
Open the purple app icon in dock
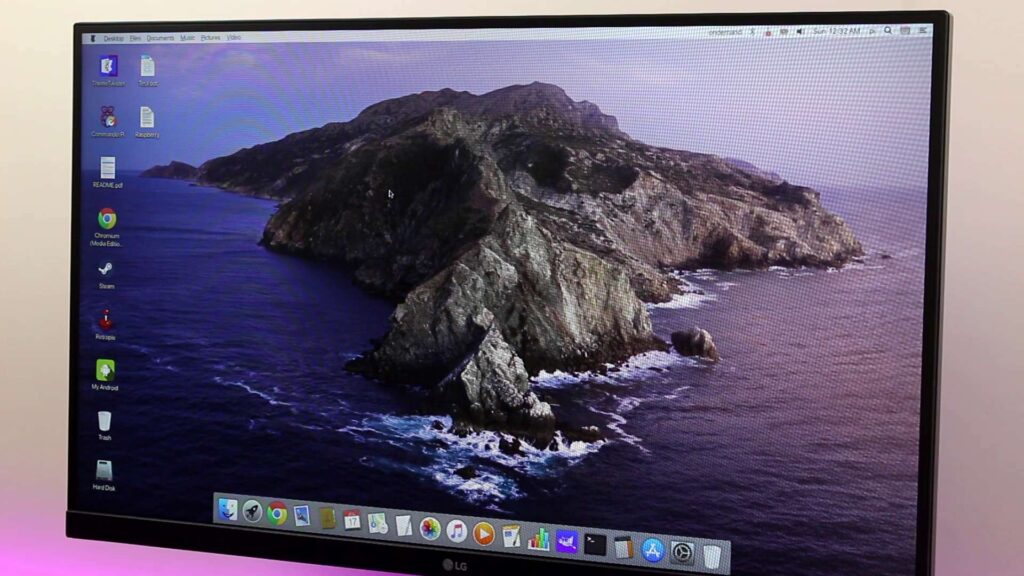(567, 542)
